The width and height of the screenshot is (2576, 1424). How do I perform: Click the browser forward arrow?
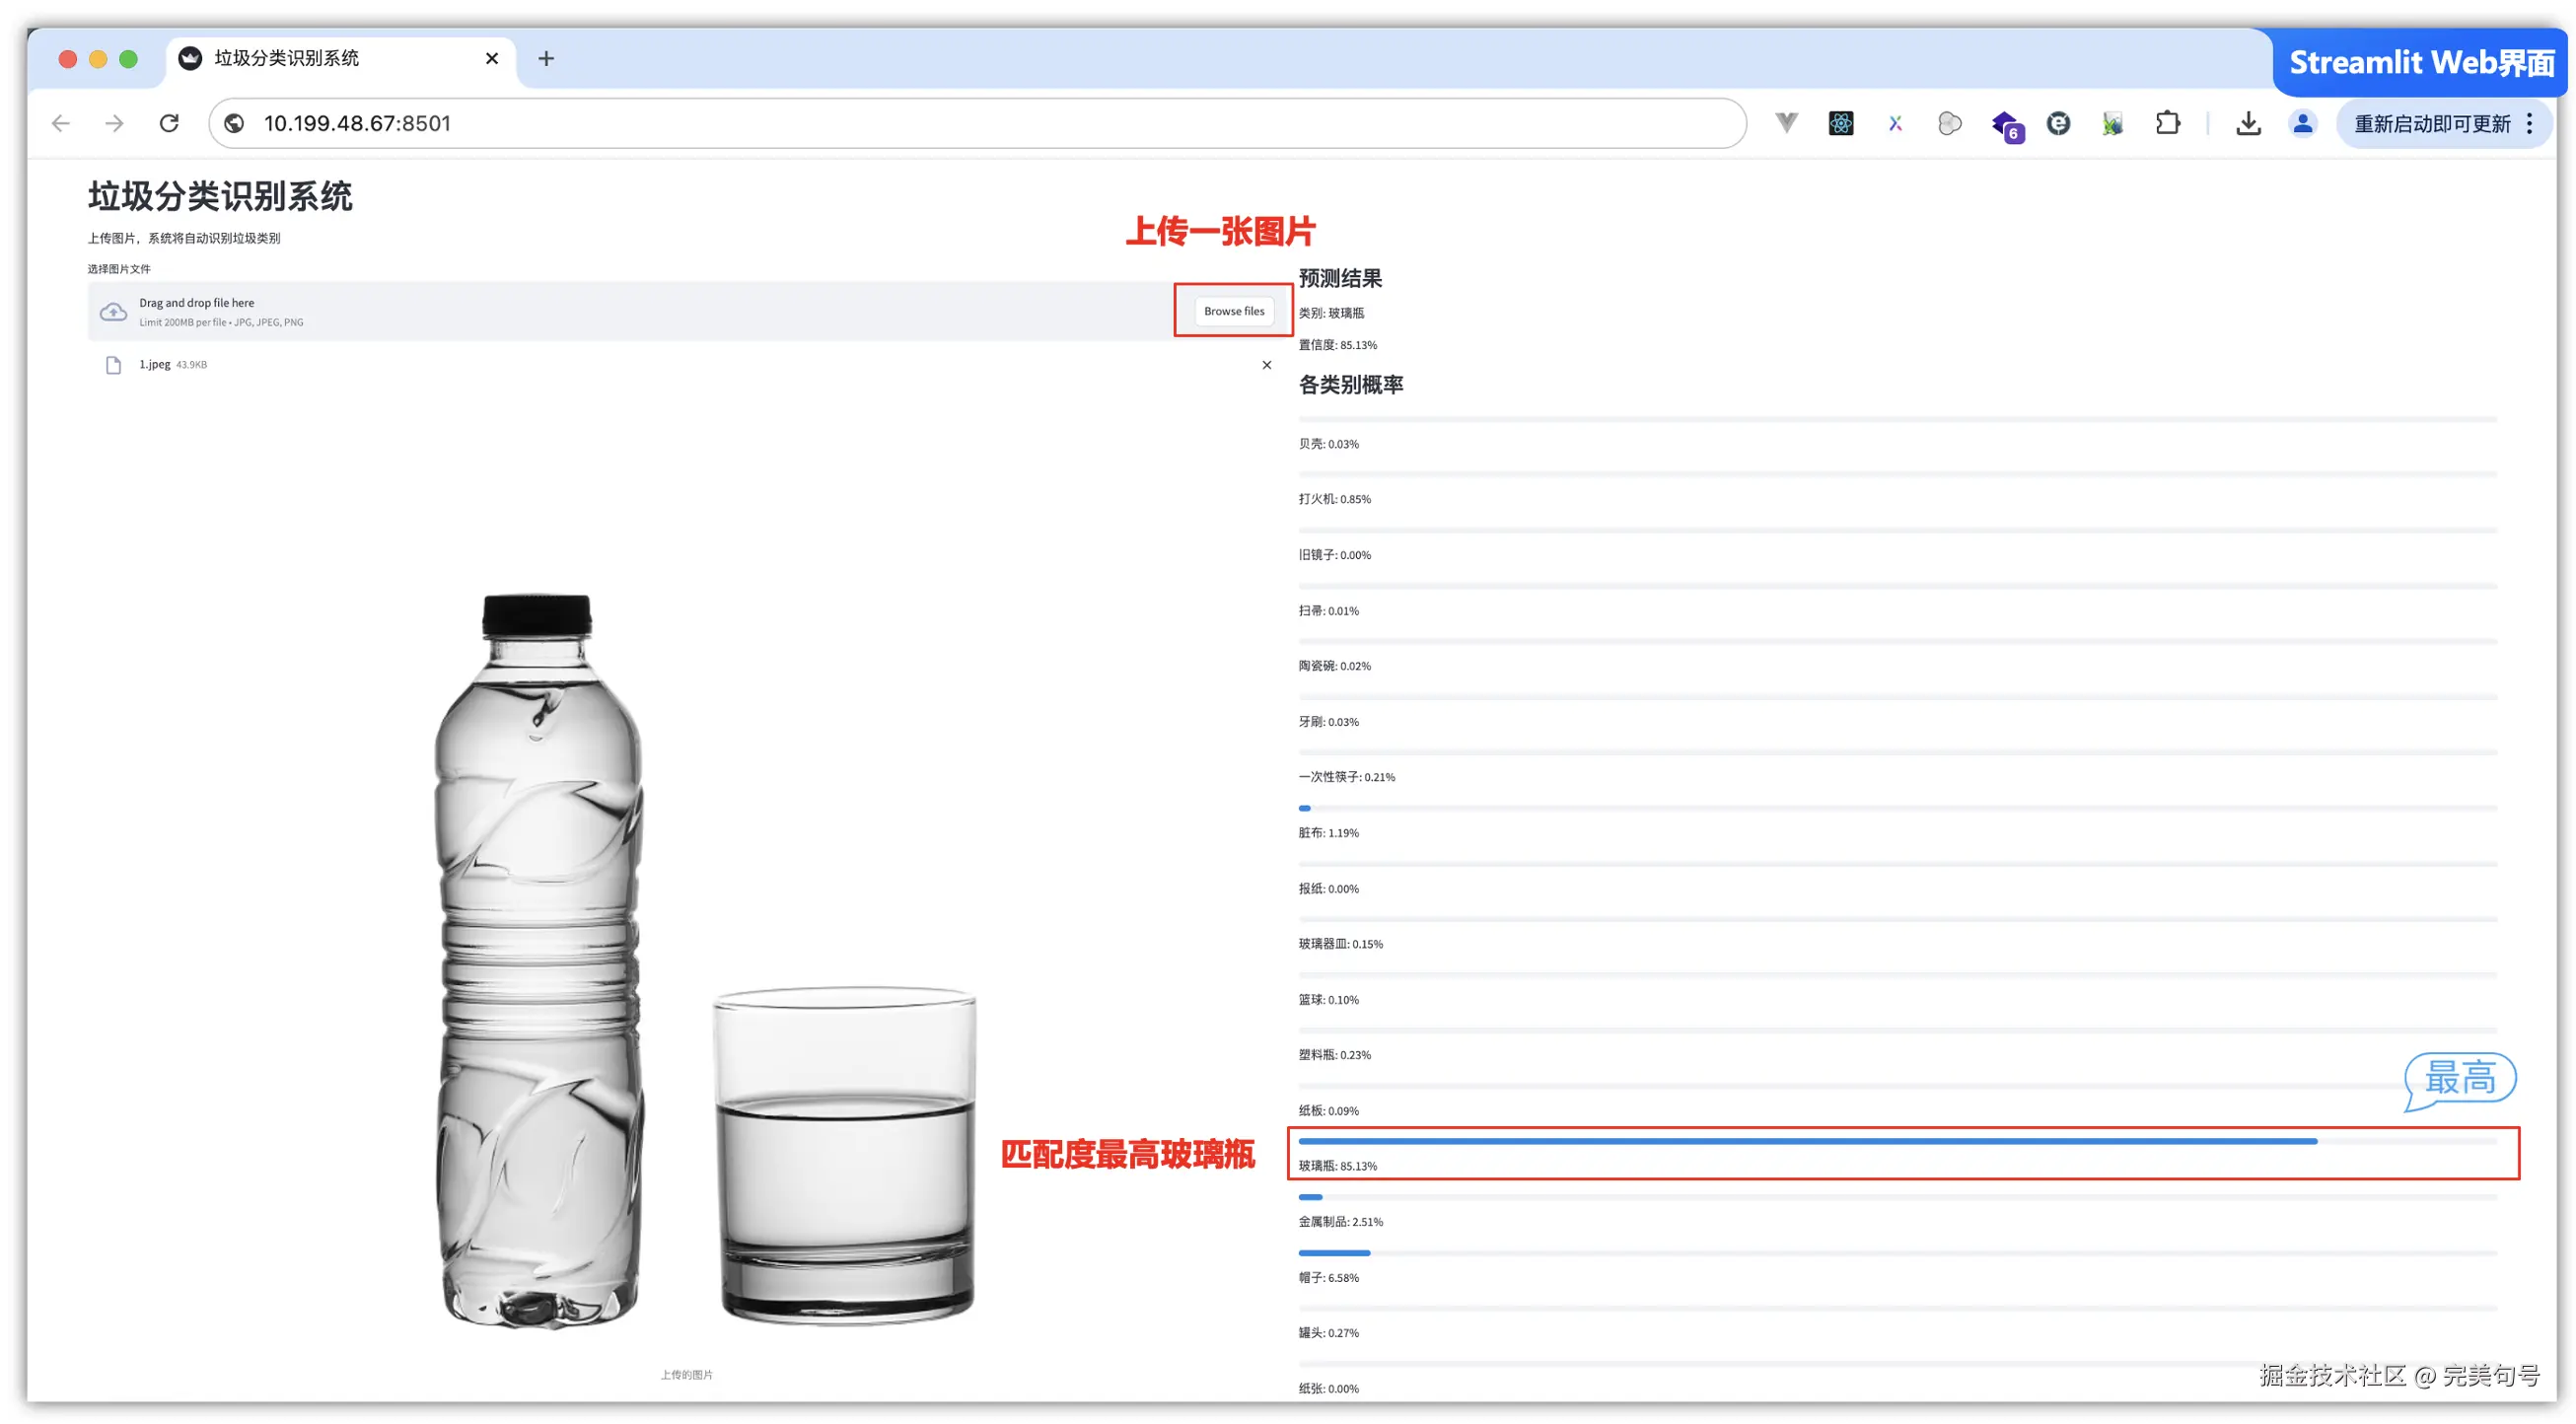coord(115,123)
